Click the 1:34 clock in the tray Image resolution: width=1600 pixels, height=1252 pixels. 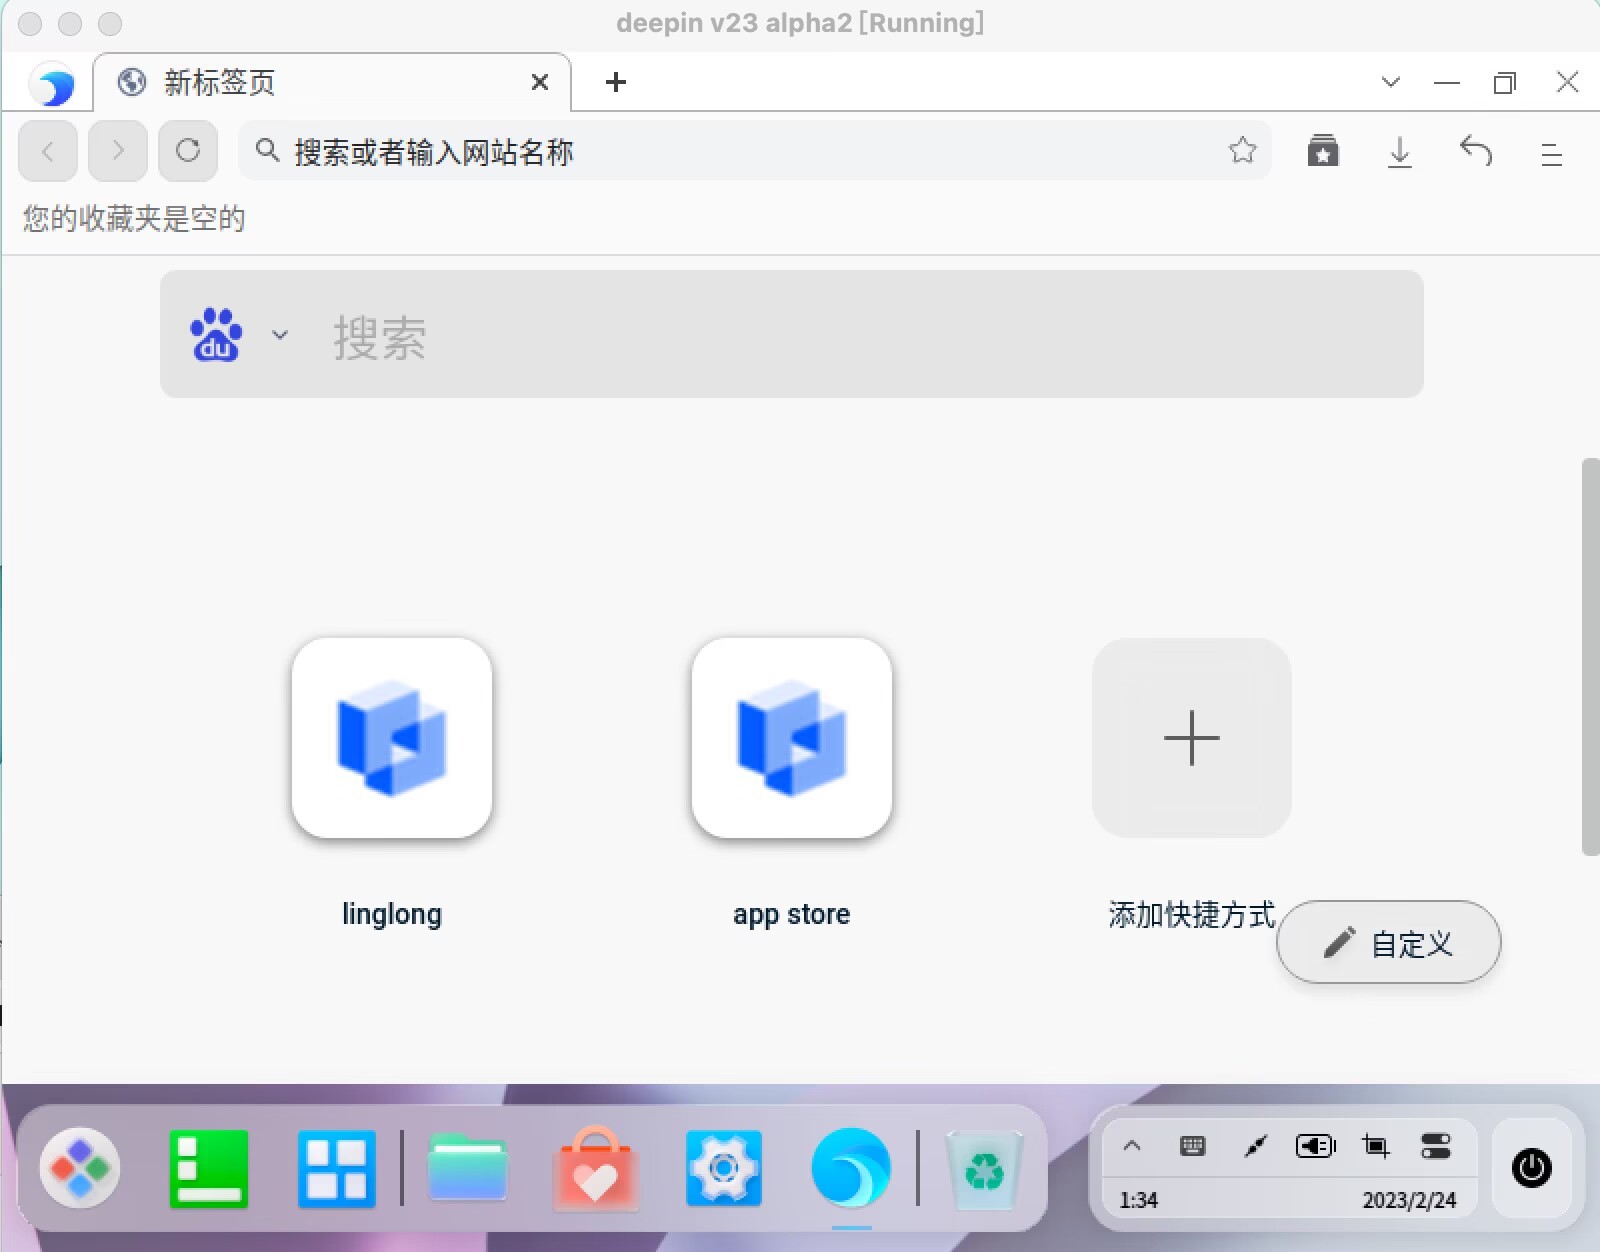tap(1139, 1200)
